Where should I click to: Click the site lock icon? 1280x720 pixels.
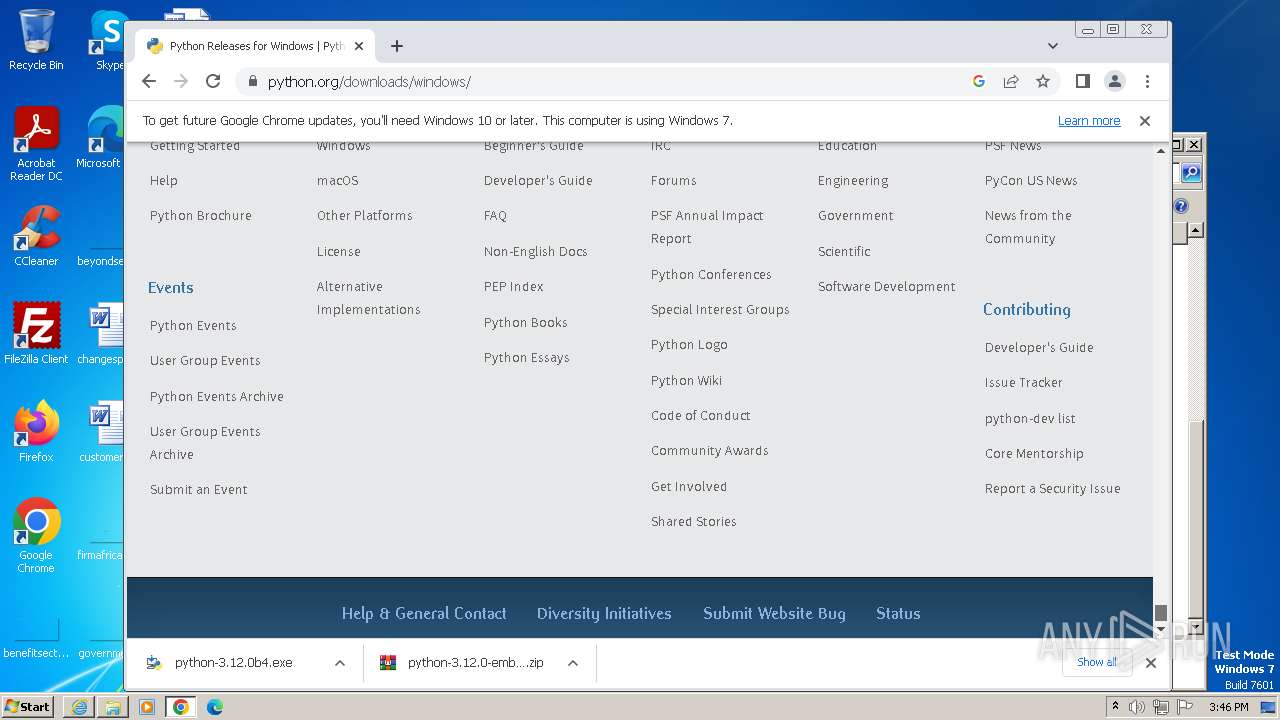252,82
